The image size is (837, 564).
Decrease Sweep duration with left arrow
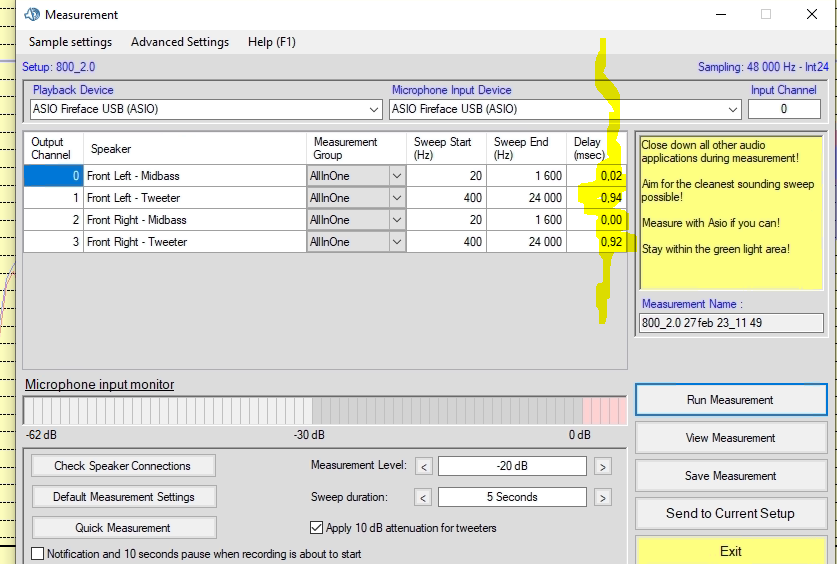(x=424, y=497)
